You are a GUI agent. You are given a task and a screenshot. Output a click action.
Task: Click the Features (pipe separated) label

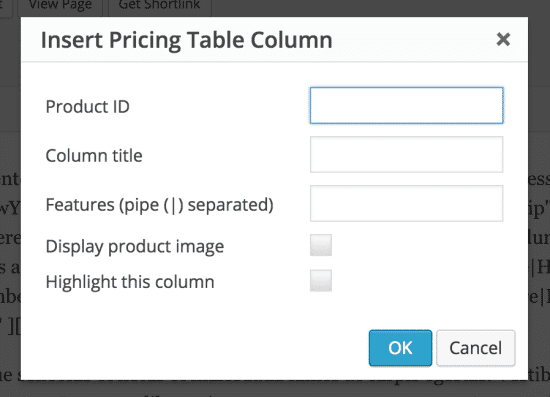160,205
